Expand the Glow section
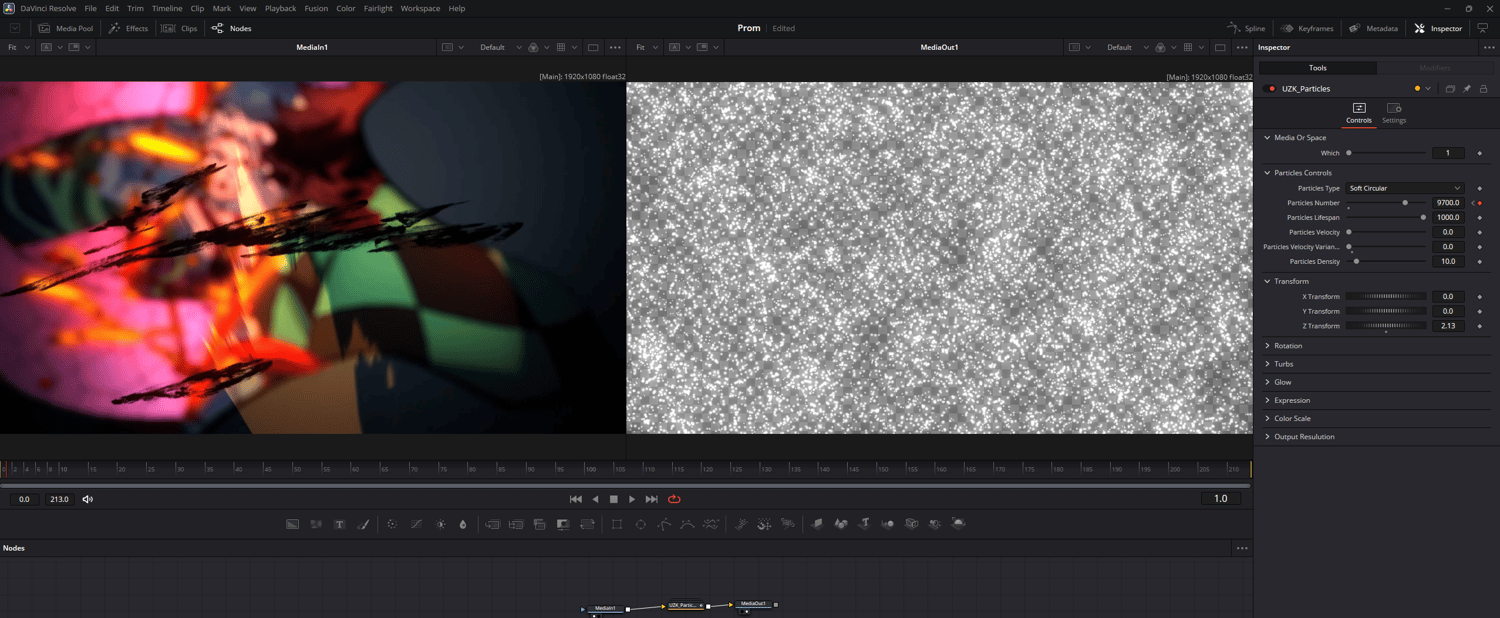 [x=1282, y=382]
